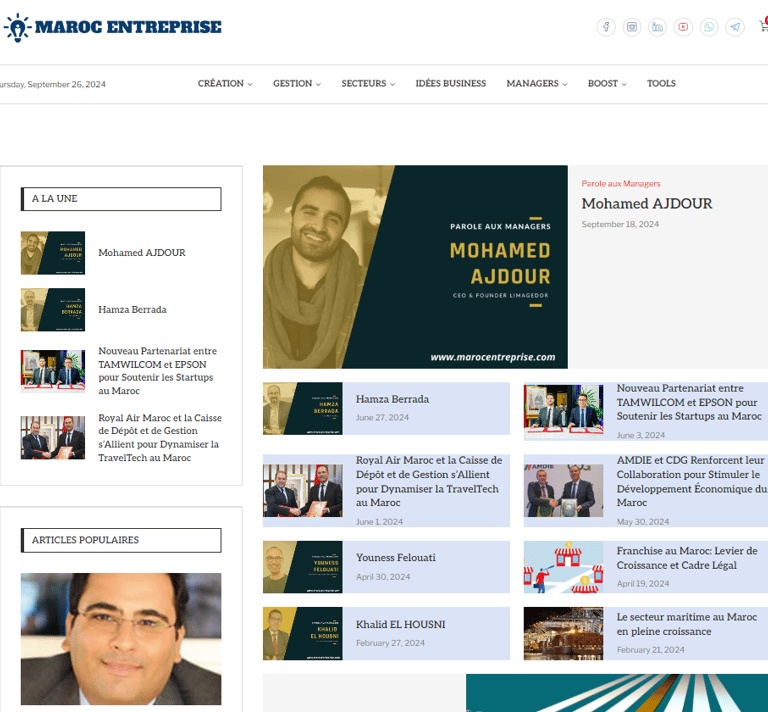
Task: Click the Hamza Berrada grid thumbnail
Action: tap(303, 408)
